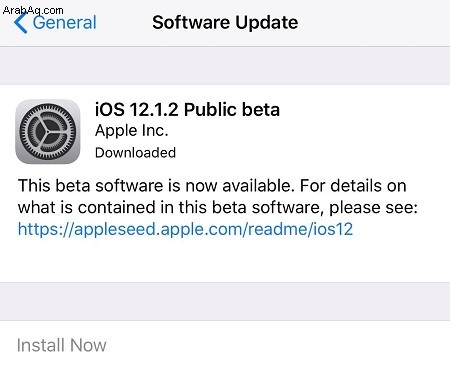Go back to General settings label
This screenshot has height=367, width=450.
[65, 23]
